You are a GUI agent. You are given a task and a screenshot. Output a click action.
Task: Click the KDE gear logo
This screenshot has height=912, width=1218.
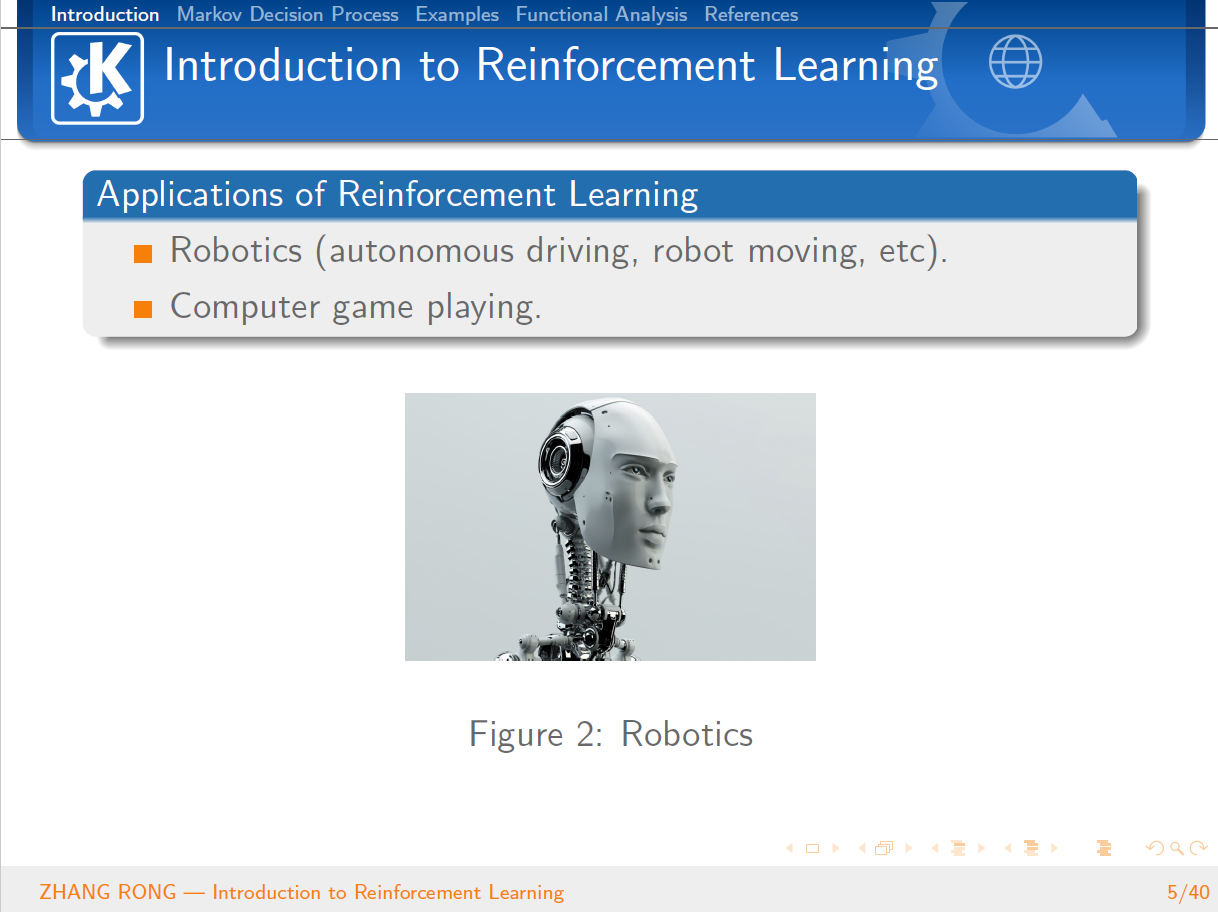(97, 78)
